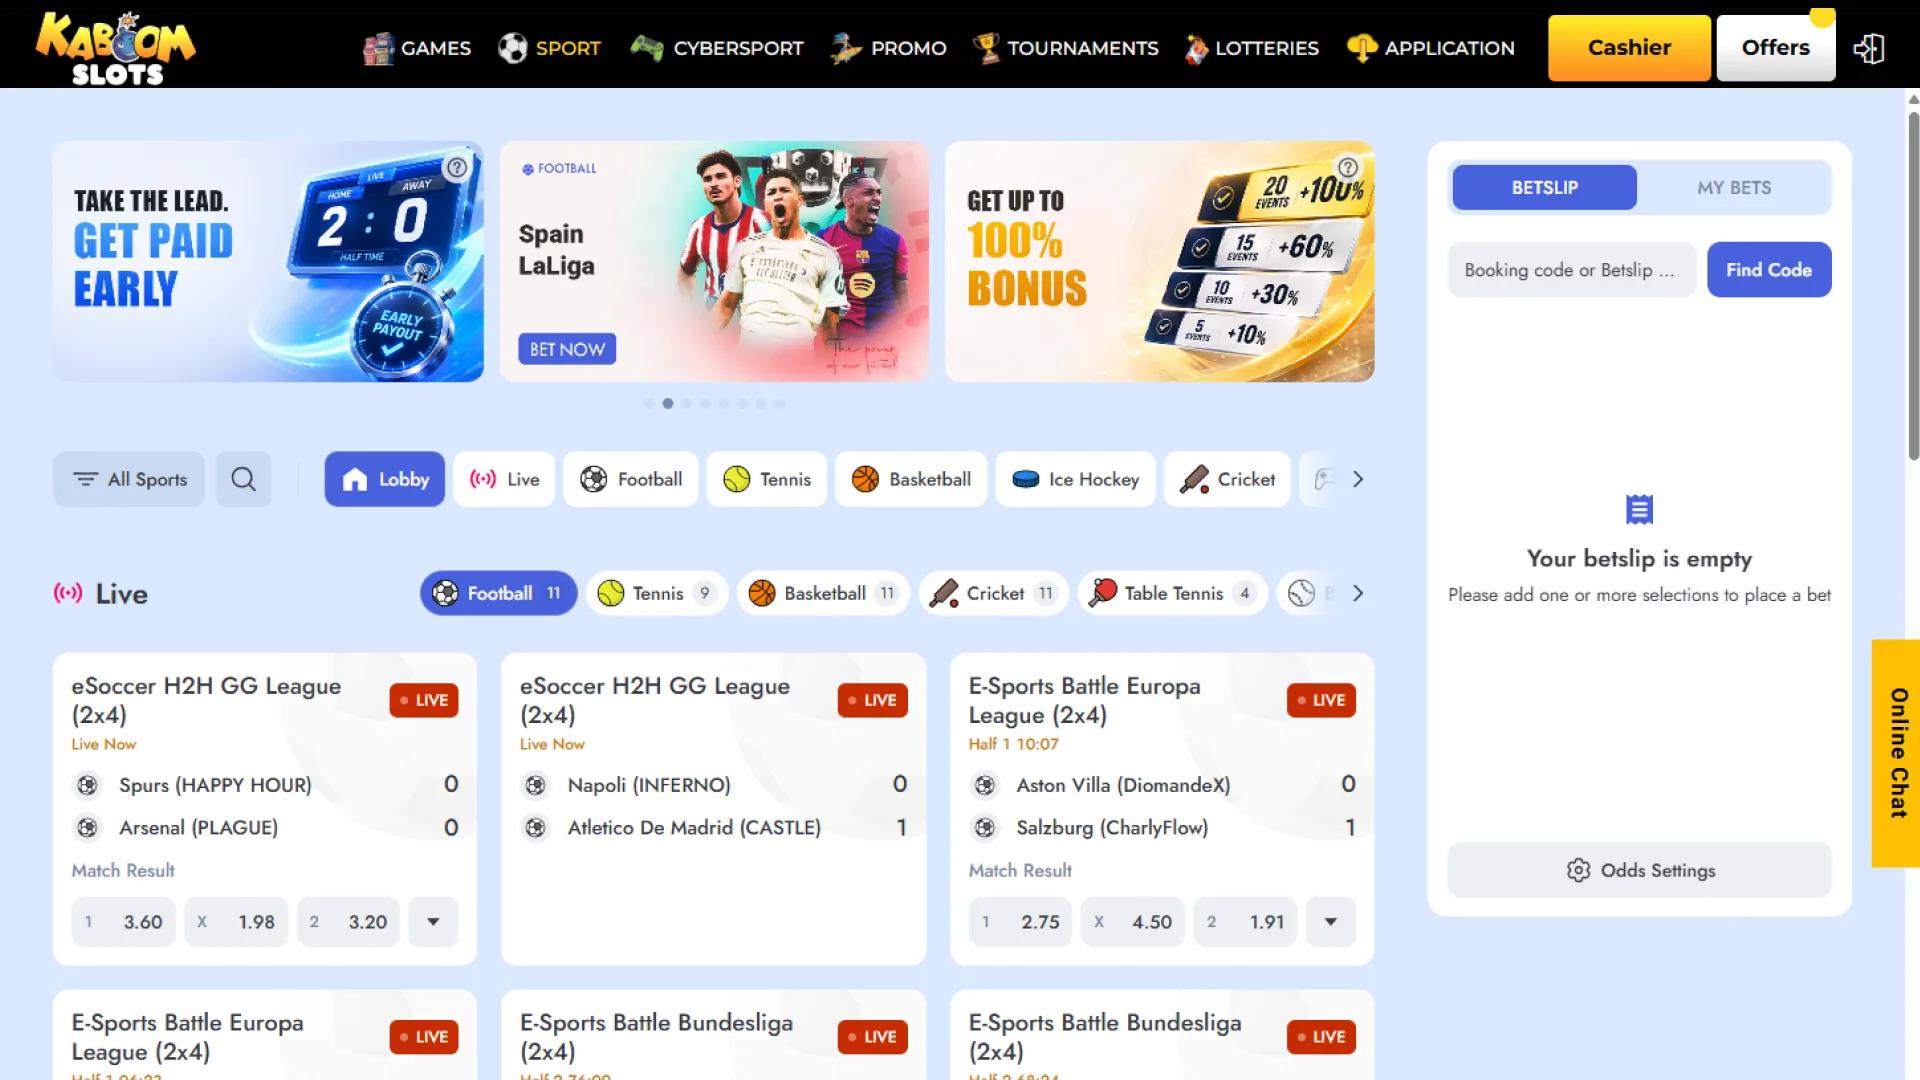
Task: Pick draw odds 1.98
Action: point(237,921)
